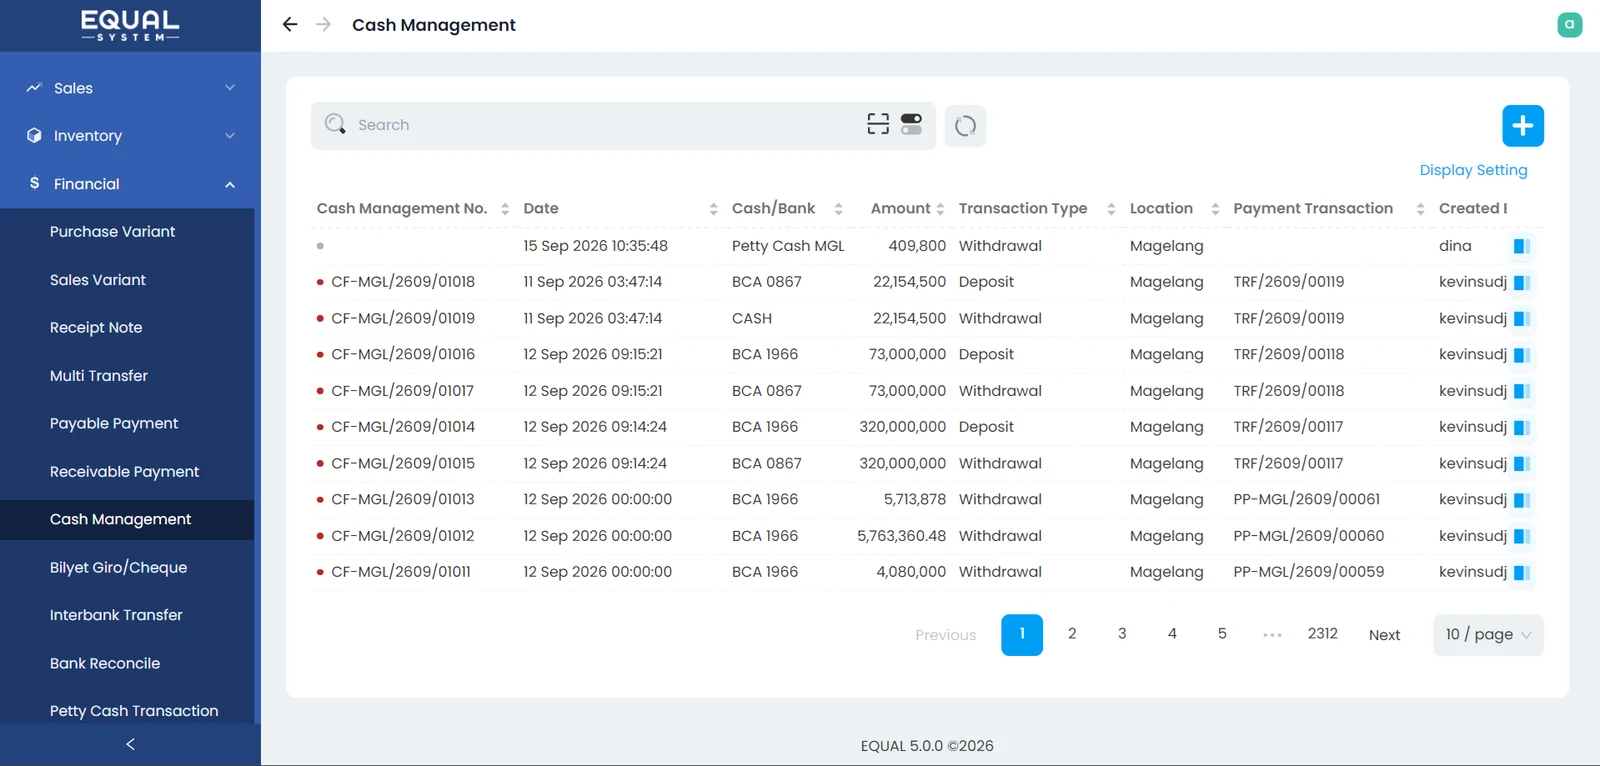Click pagination ellipsis to jump pages
Viewport: 1600px width, 766px height.
click(1272, 634)
